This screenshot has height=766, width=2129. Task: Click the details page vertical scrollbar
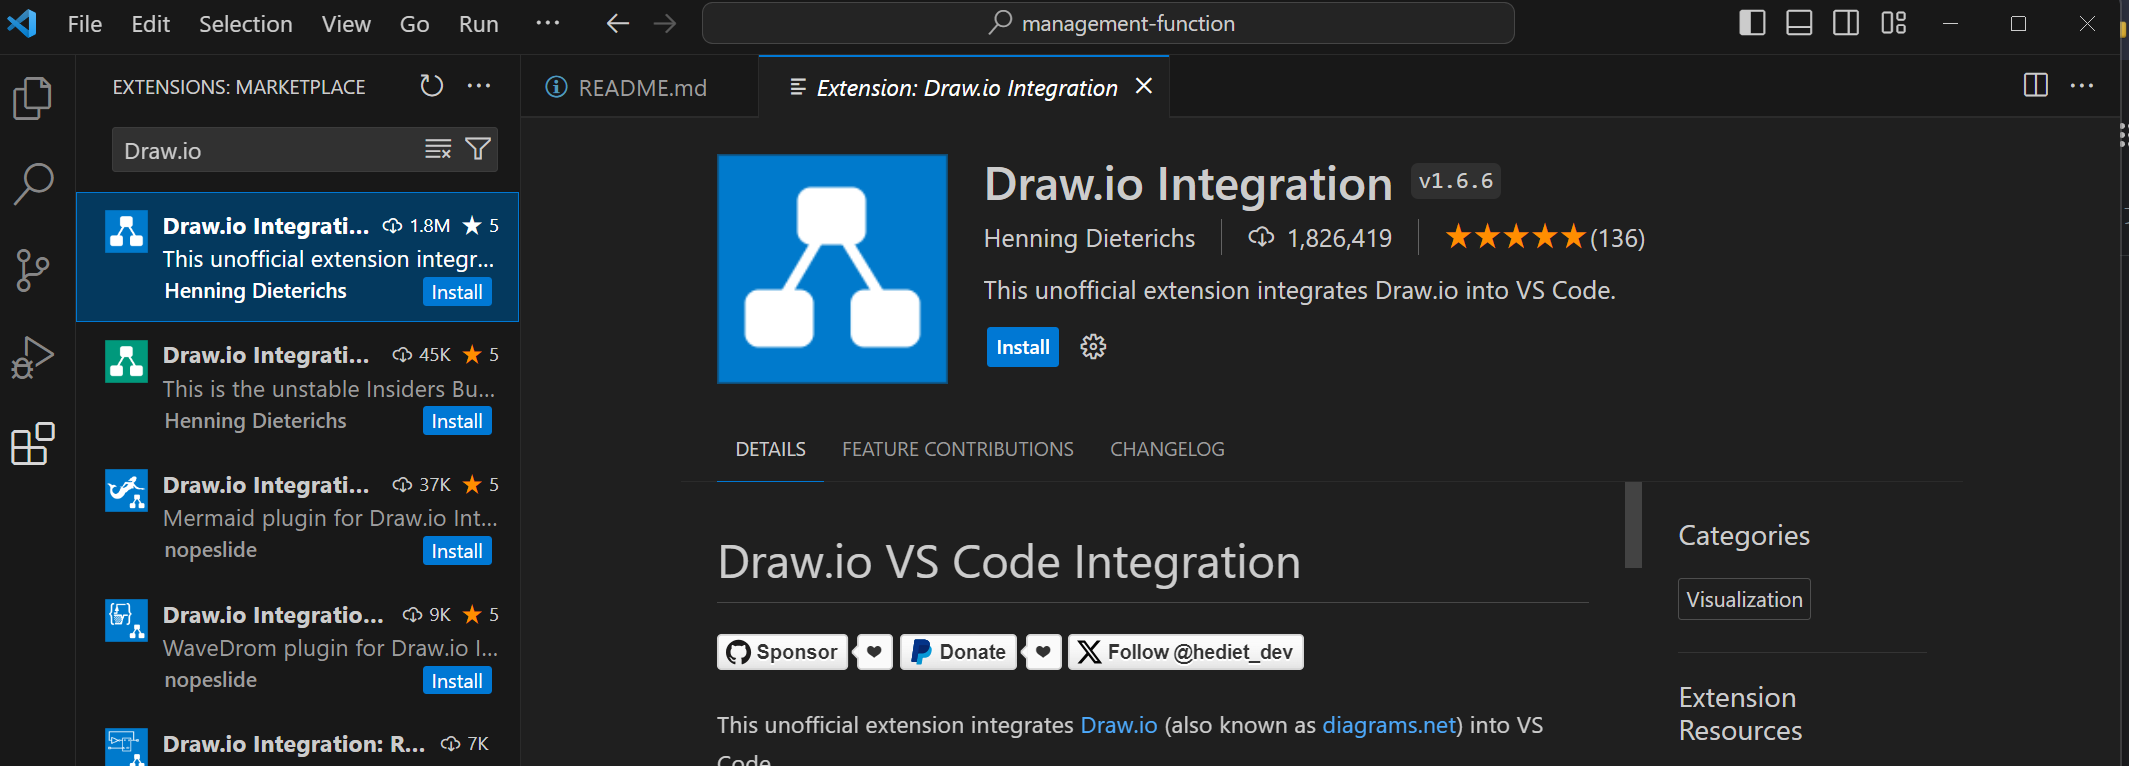(1634, 524)
